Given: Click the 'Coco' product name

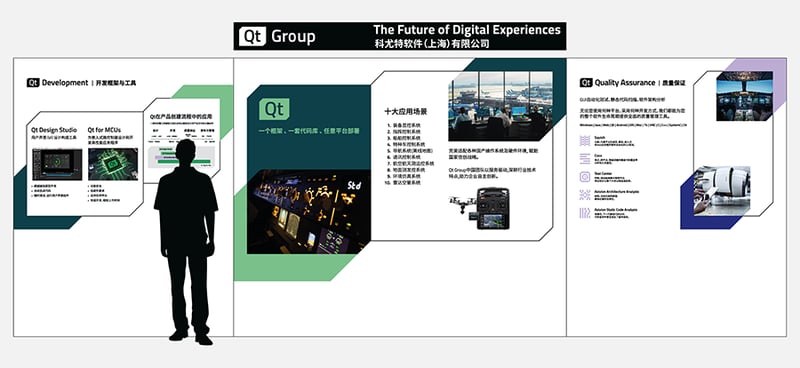Looking at the screenshot, I should click(599, 156).
